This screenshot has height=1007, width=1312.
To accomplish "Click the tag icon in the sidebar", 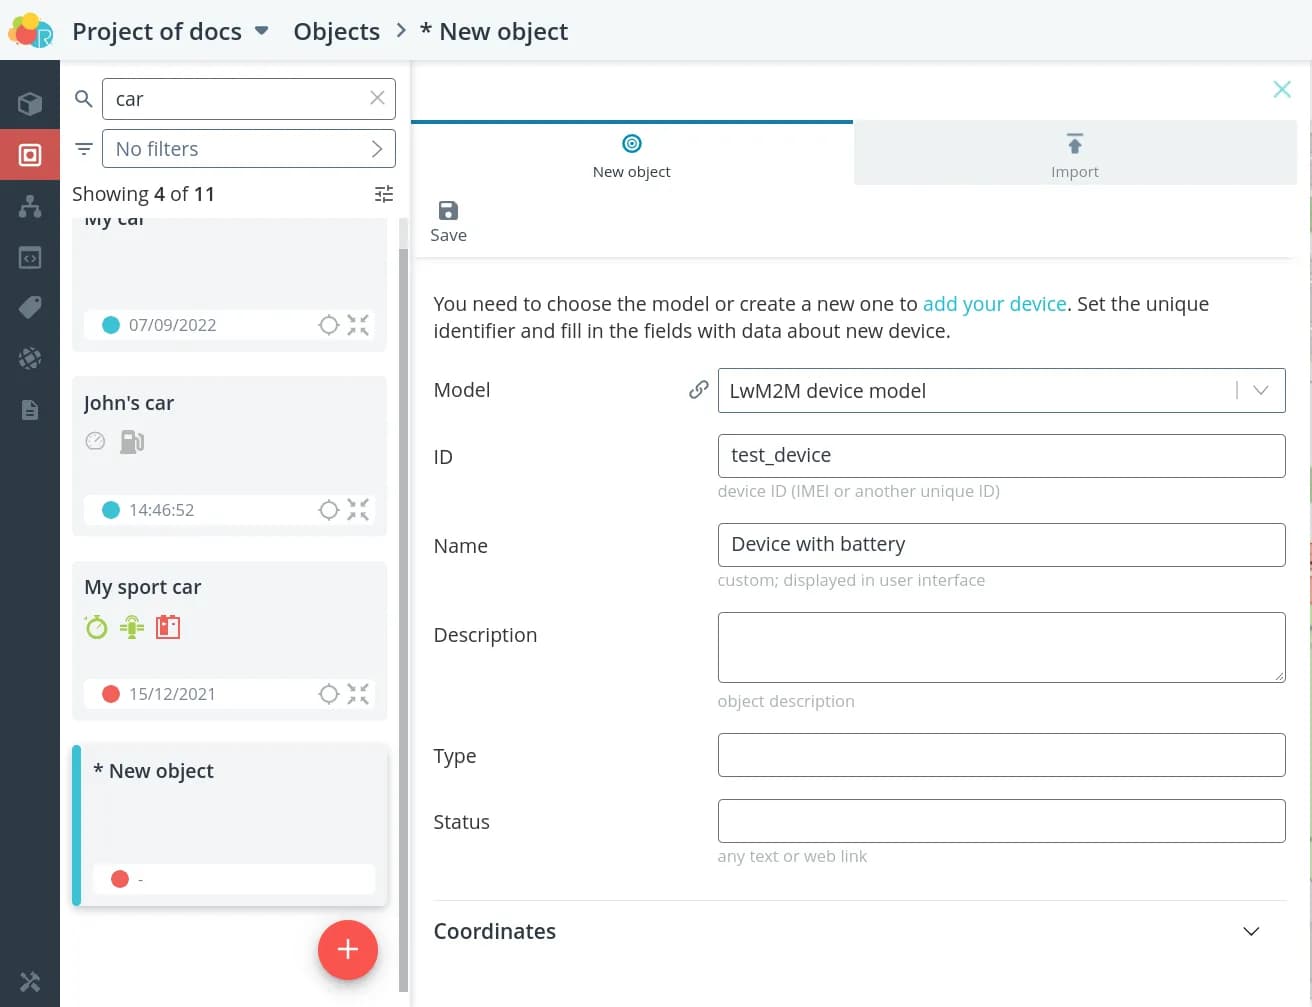I will point(30,307).
